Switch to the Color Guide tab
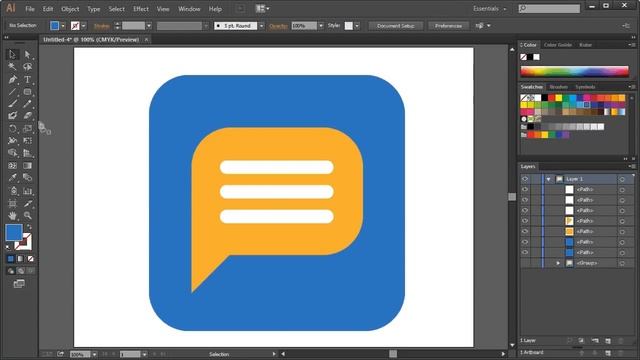The width and height of the screenshot is (640, 360). tap(558, 45)
